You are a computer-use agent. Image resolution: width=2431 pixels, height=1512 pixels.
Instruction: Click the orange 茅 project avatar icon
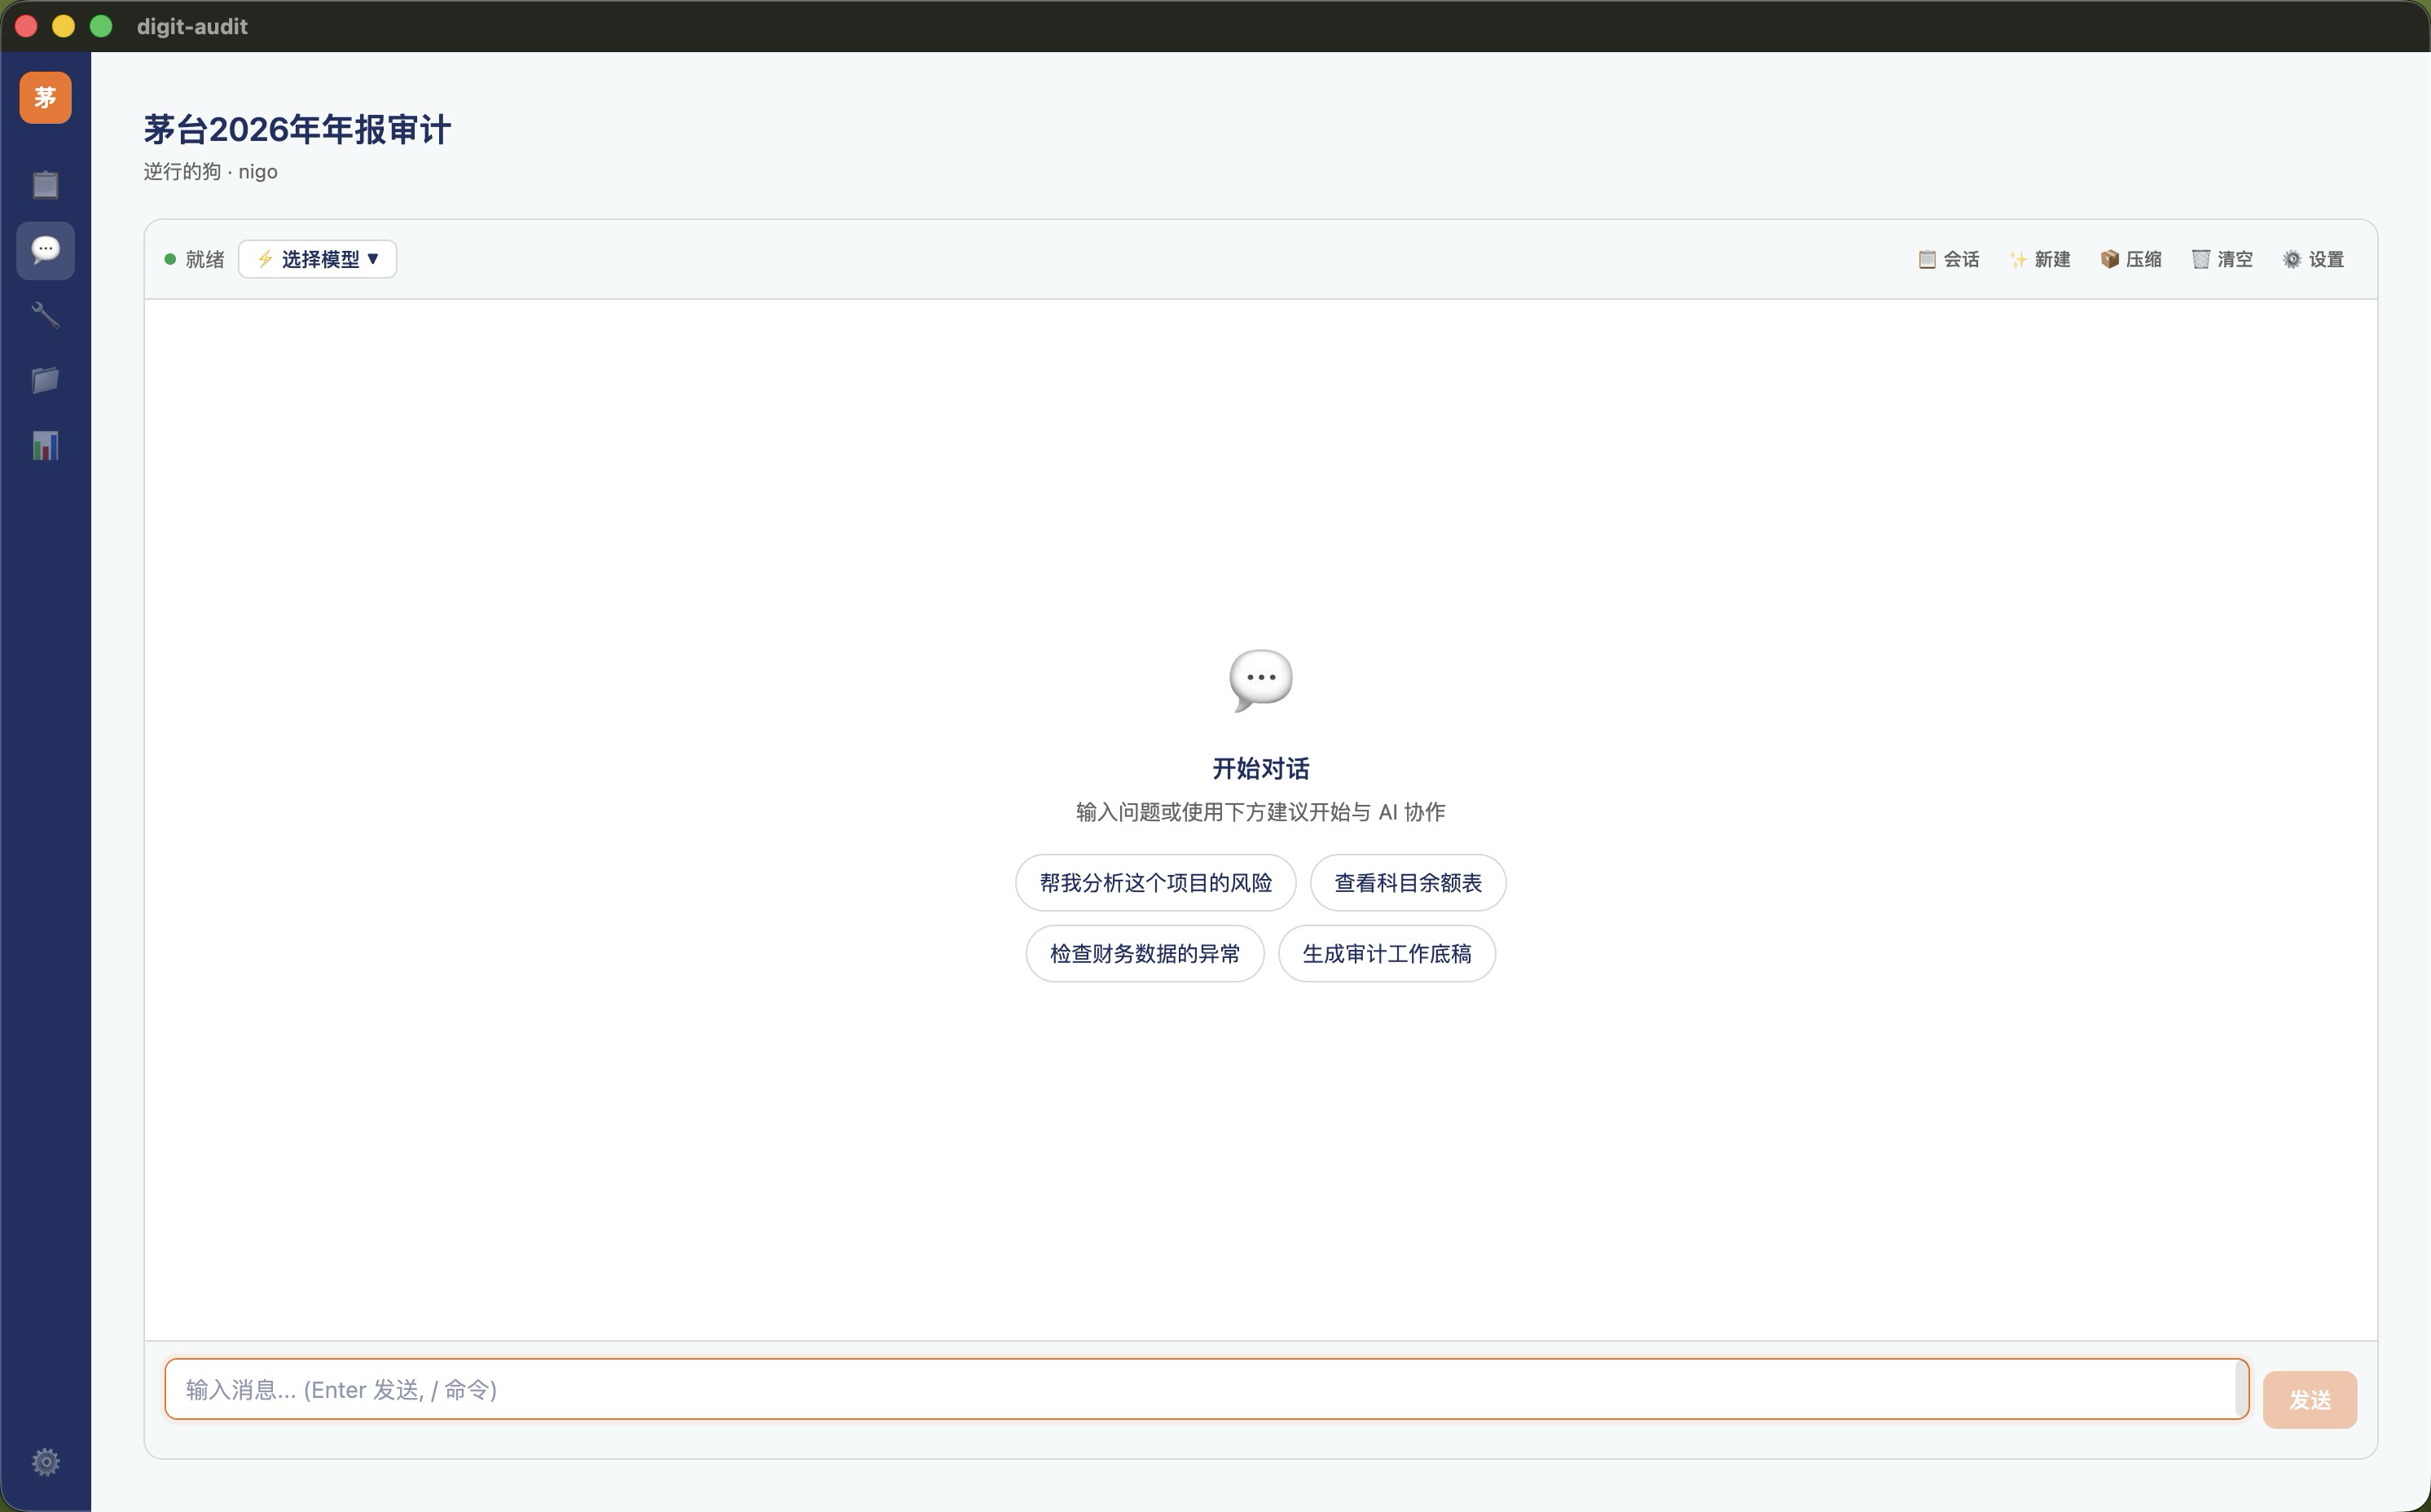[45, 98]
